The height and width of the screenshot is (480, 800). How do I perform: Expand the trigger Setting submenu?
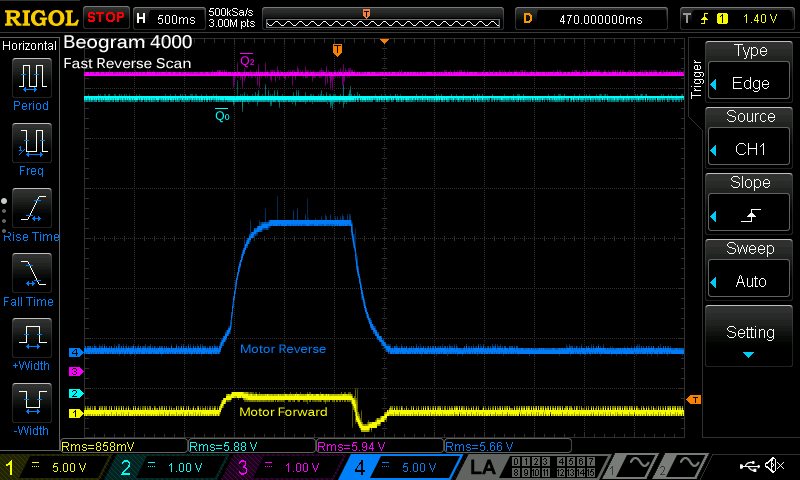750,338
